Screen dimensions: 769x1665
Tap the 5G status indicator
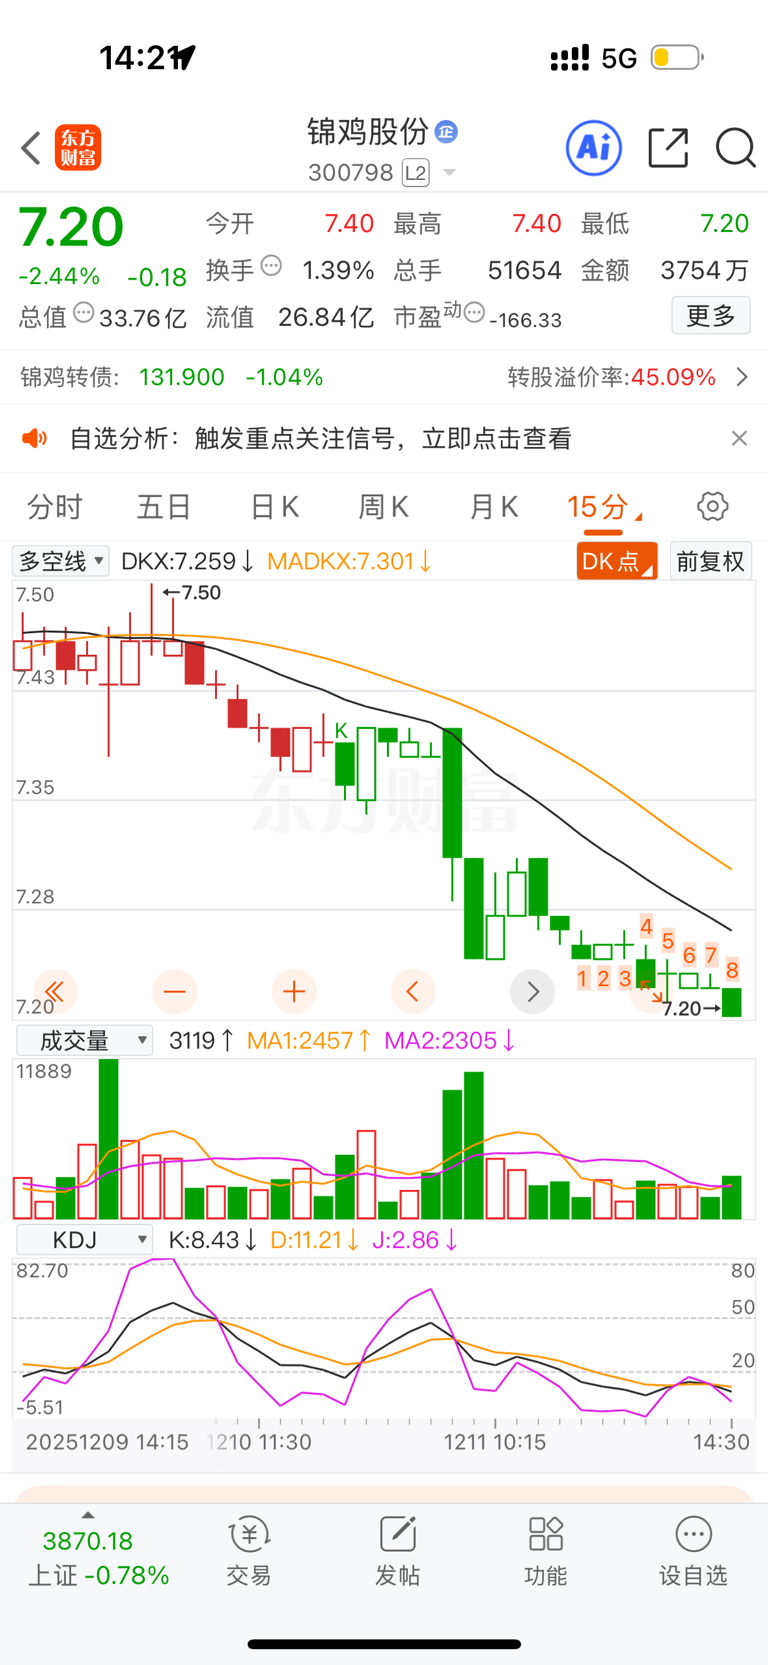point(619,59)
